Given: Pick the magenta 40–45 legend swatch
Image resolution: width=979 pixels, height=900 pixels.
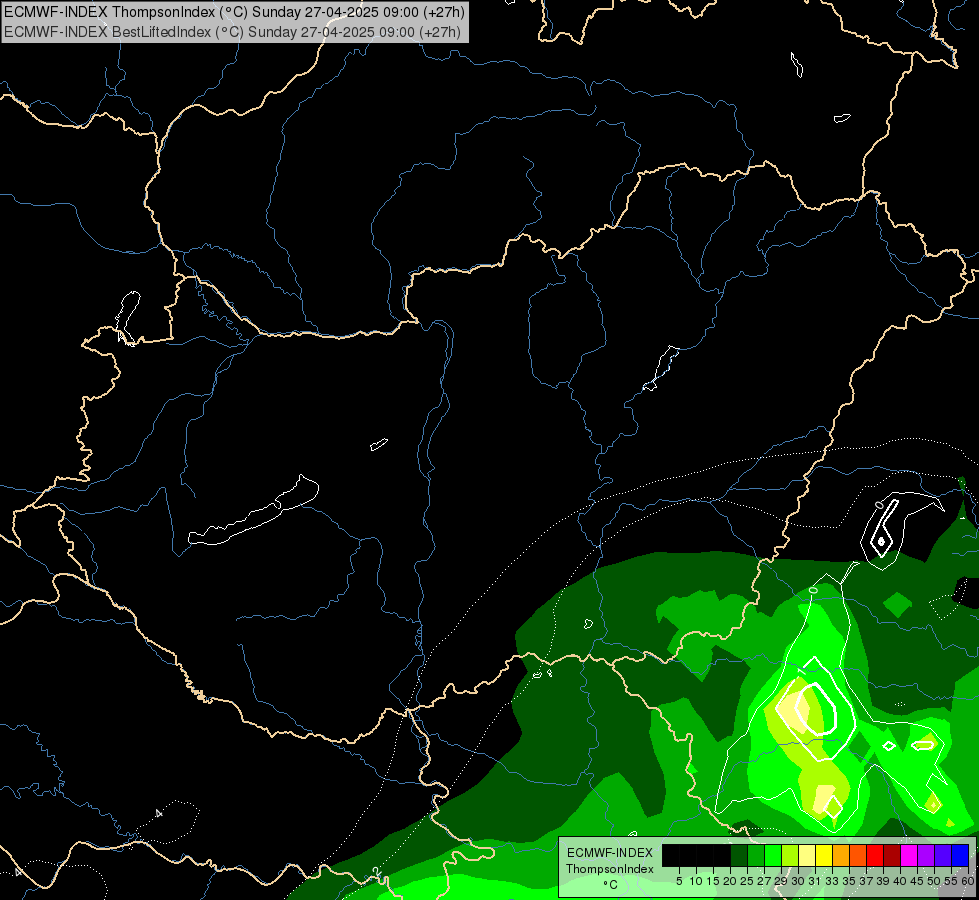Looking at the screenshot, I should pyautogui.click(x=909, y=855).
